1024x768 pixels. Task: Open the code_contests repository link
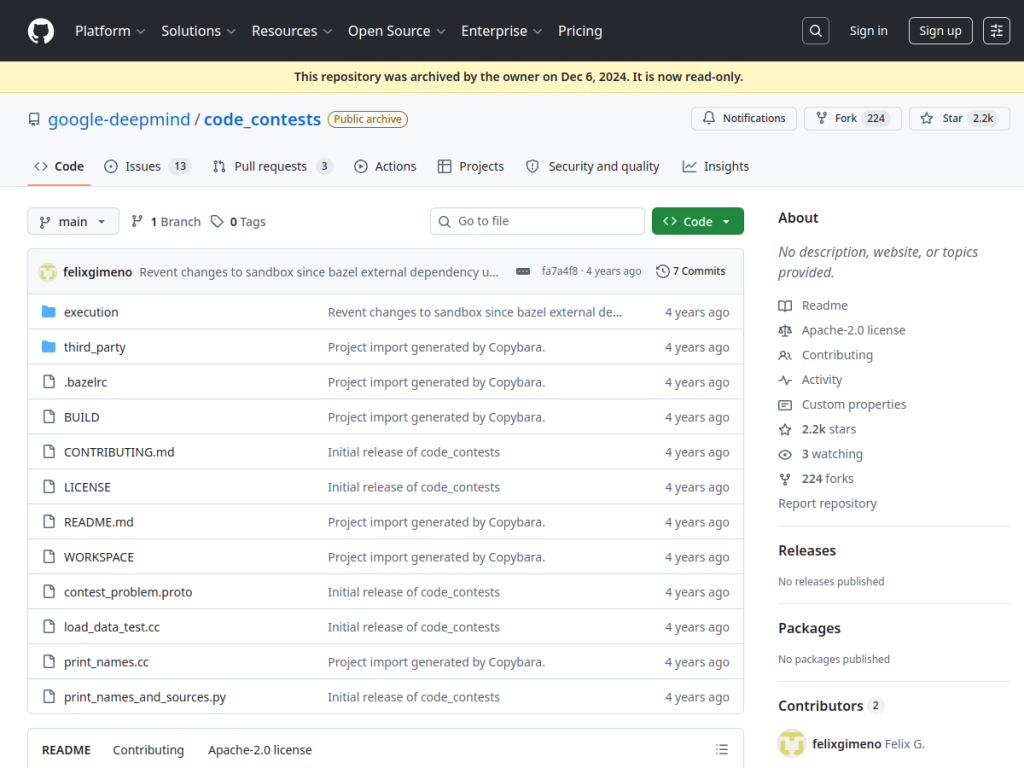tap(263, 120)
